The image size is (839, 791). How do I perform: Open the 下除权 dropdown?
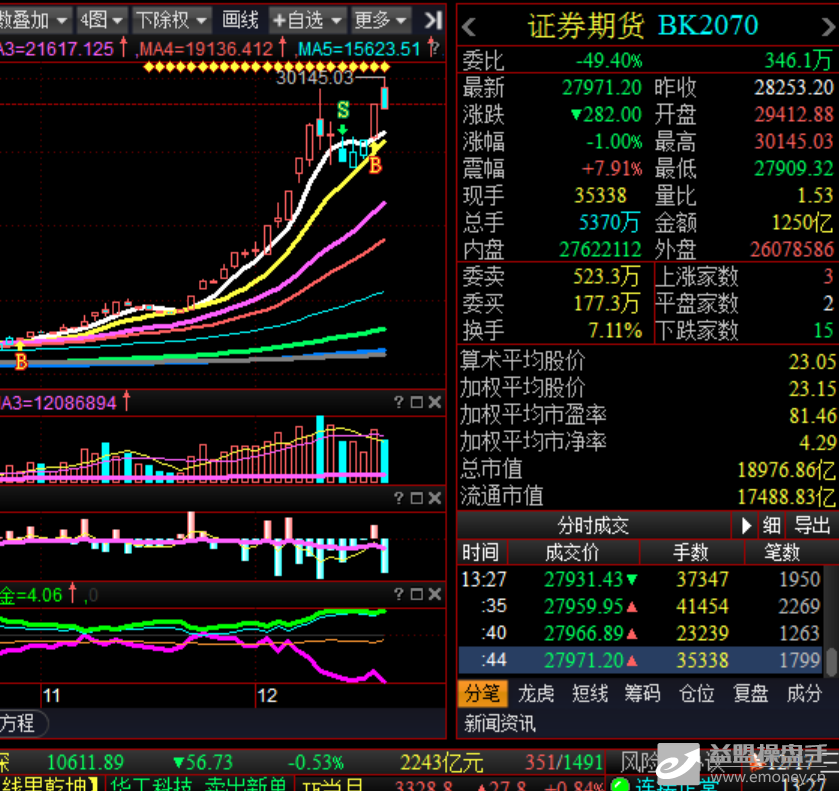coord(172,19)
